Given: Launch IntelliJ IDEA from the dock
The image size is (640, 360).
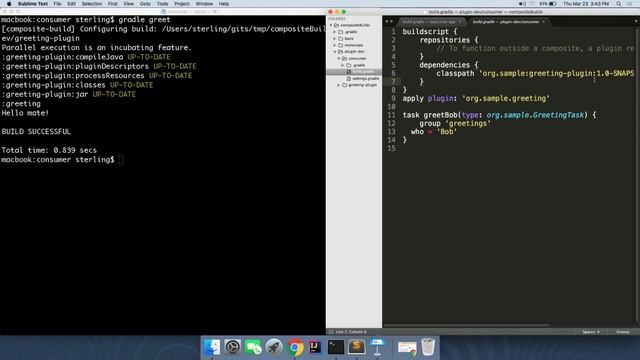Looking at the screenshot, I should click(x=315, y=347).
